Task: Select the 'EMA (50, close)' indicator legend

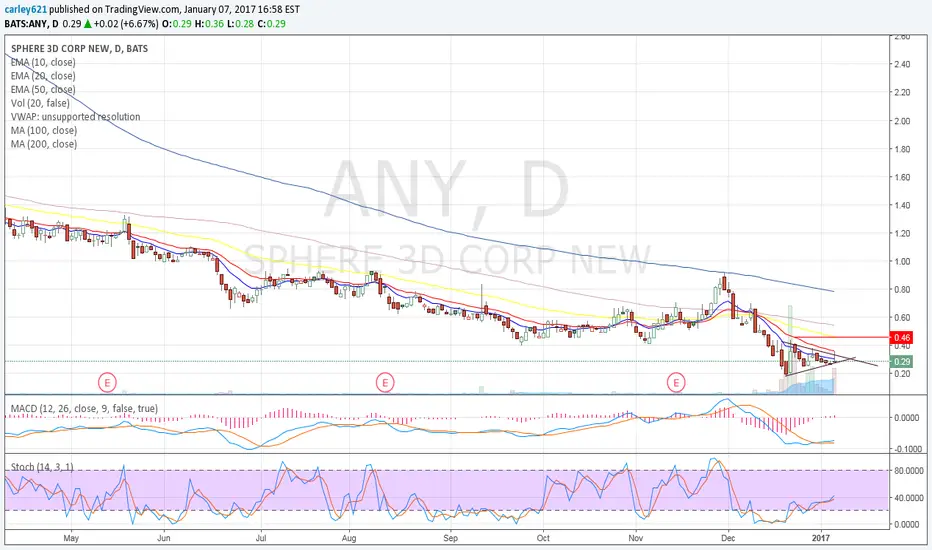Action: pos(43,90)
